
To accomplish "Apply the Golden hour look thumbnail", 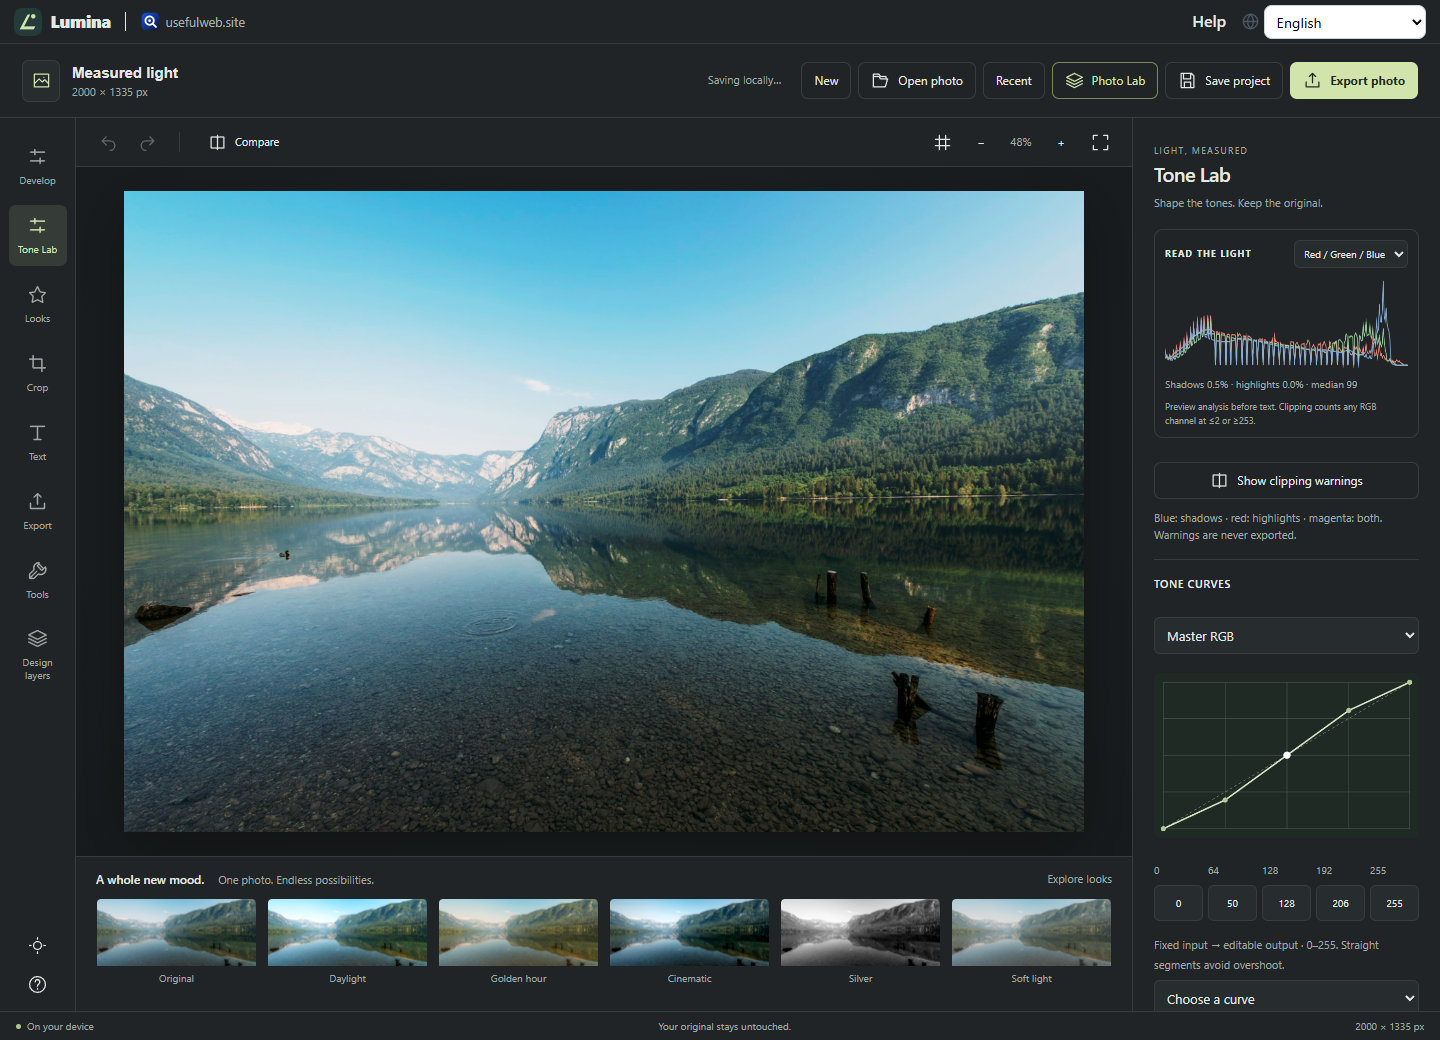I will [518, 942].
